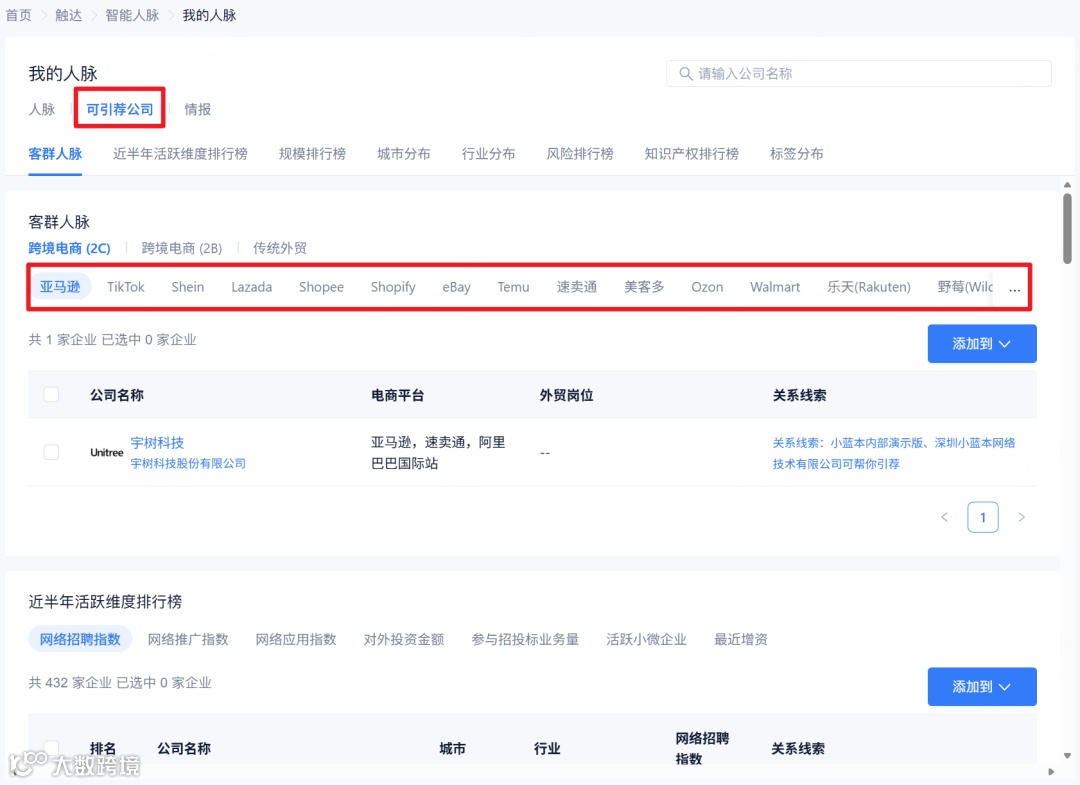Image resolution: width=1080 pixels, height=785 pixels.
Task: Select the Walmart platform filter
Action: point(775,287)
